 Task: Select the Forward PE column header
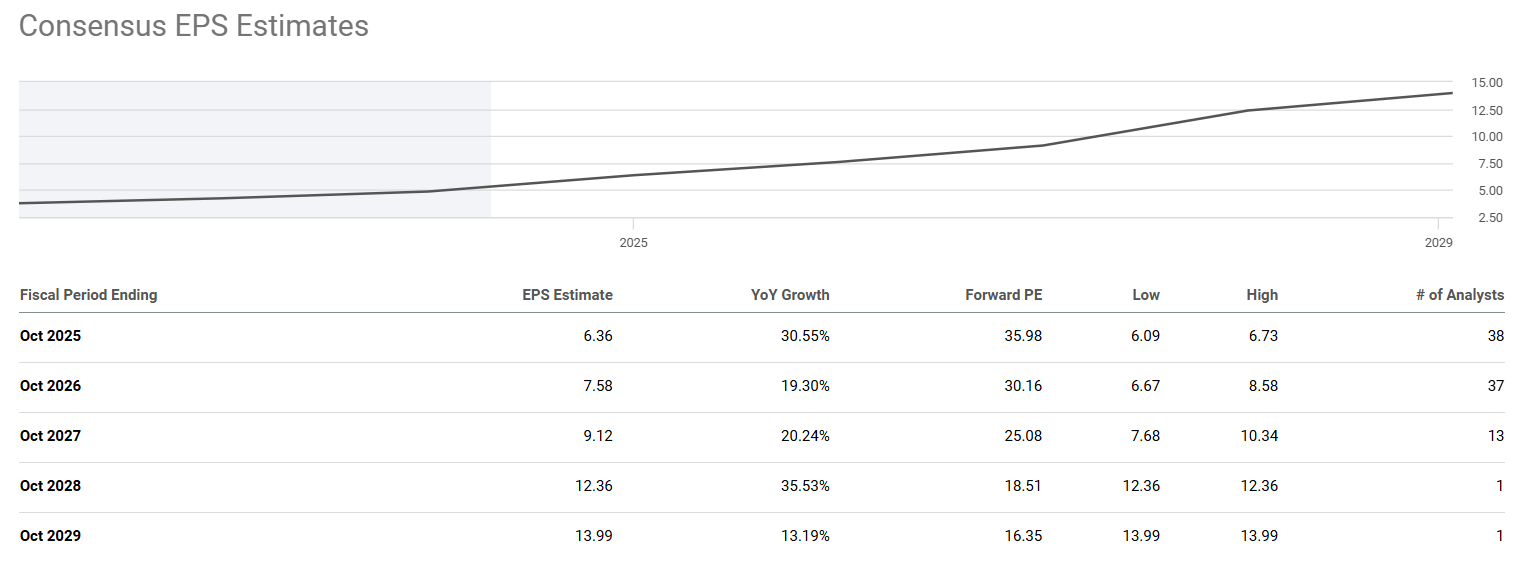tap(1003, 295)
